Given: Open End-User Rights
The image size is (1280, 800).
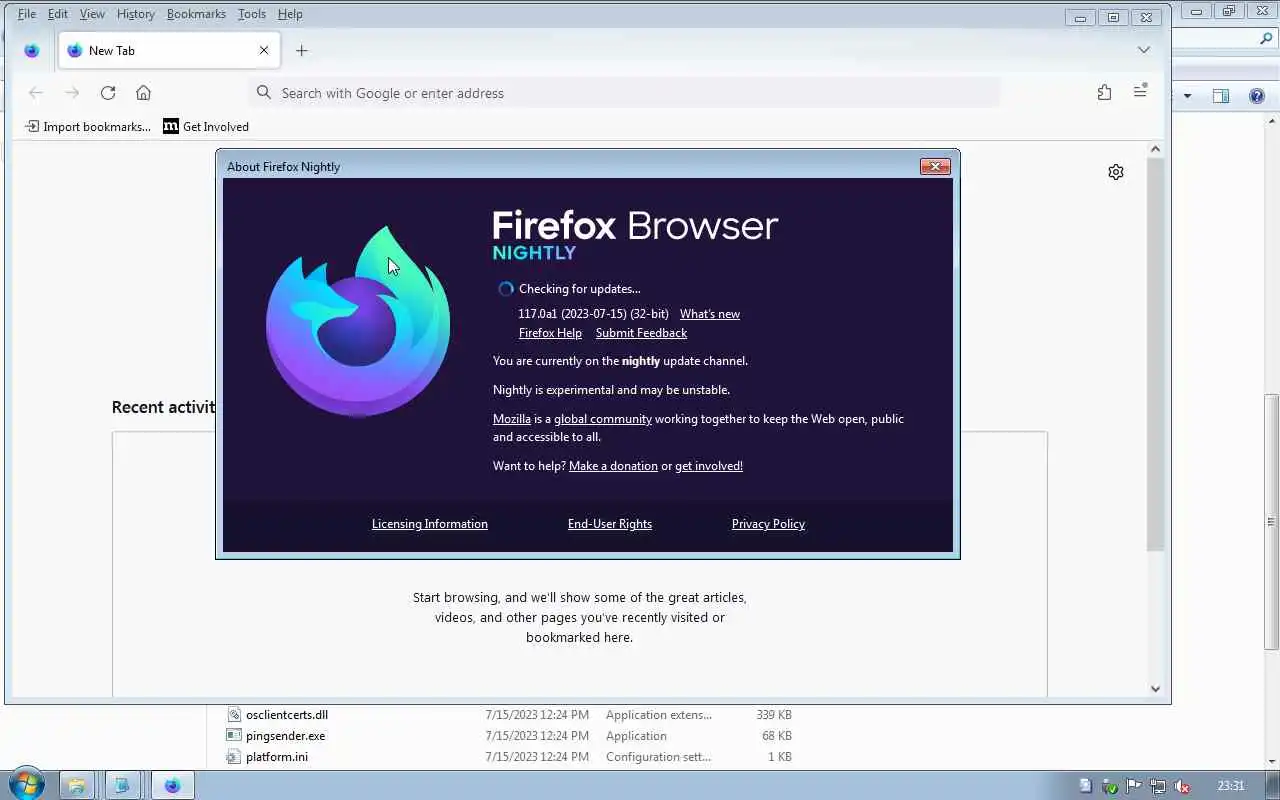Looking at the screenshot, I should pyautogui.click(x=610, y=524).
